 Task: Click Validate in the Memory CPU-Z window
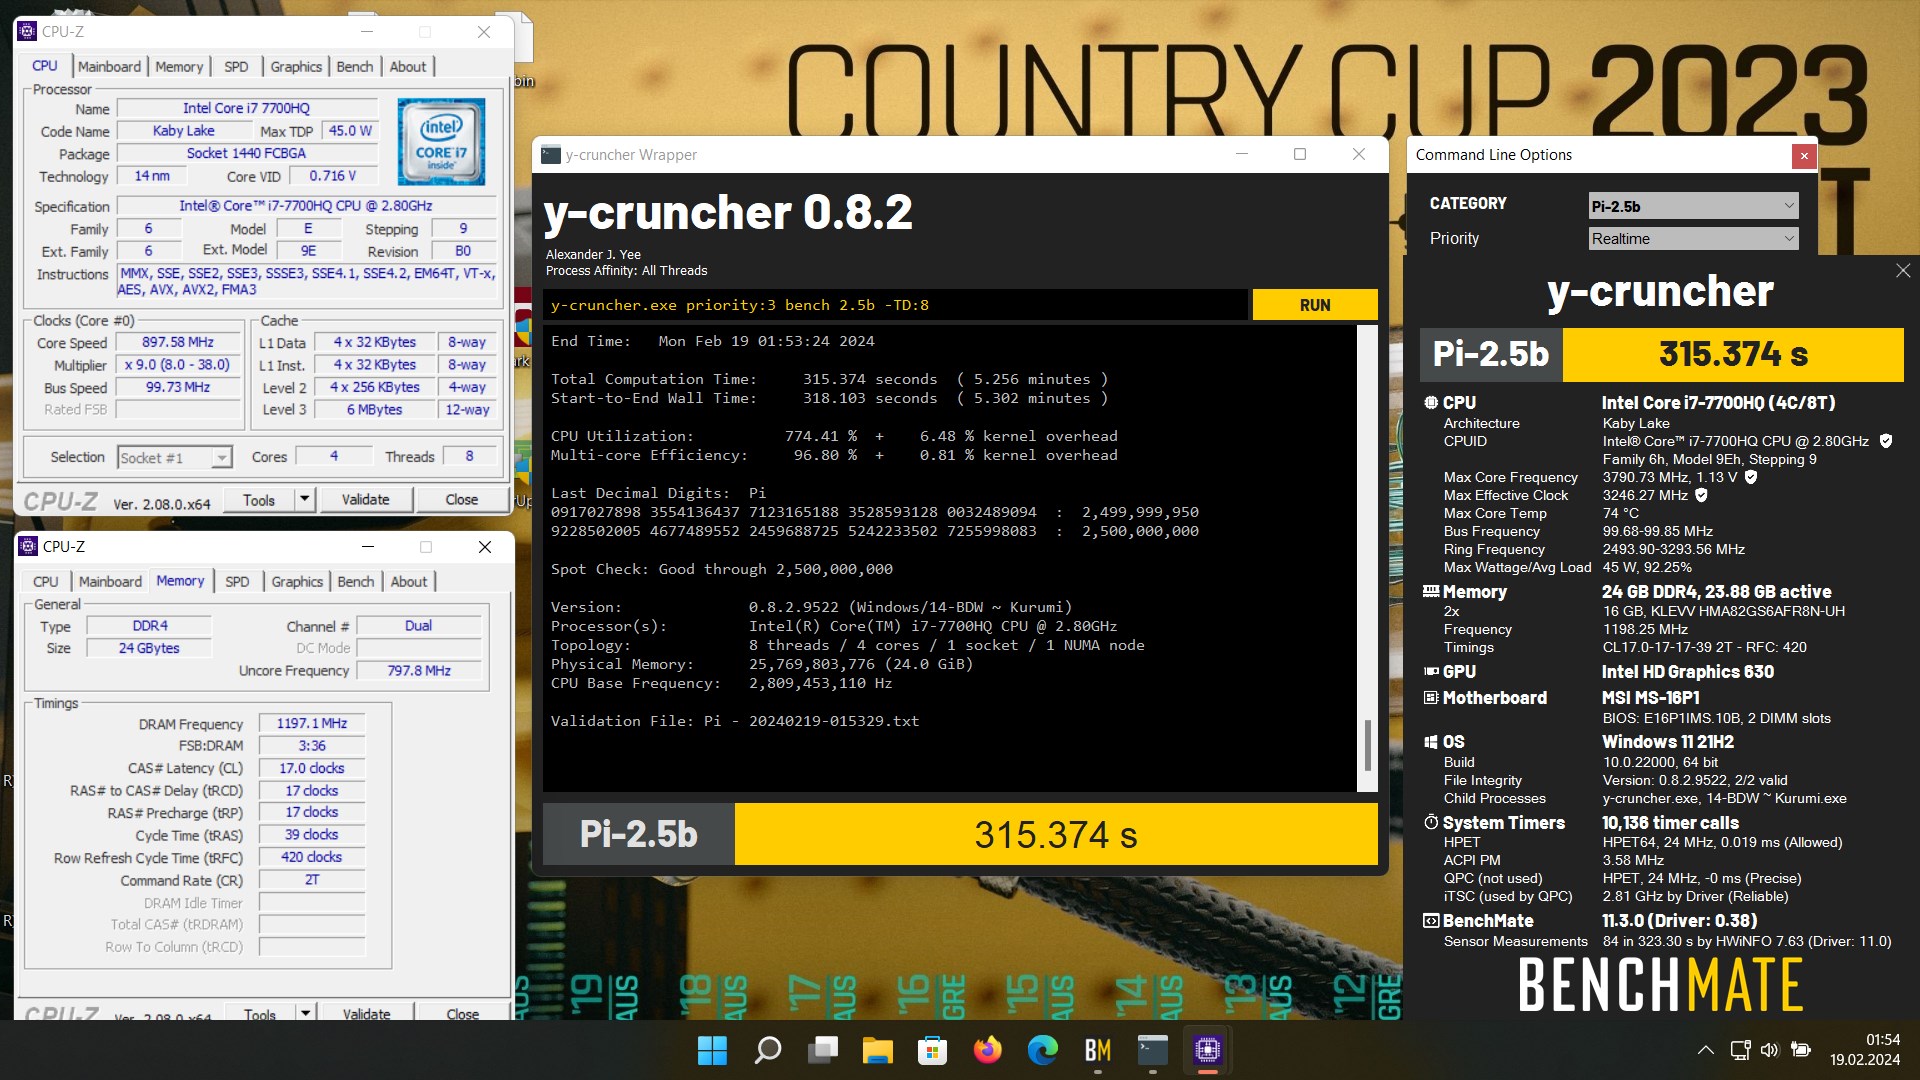coord(367,1013)
